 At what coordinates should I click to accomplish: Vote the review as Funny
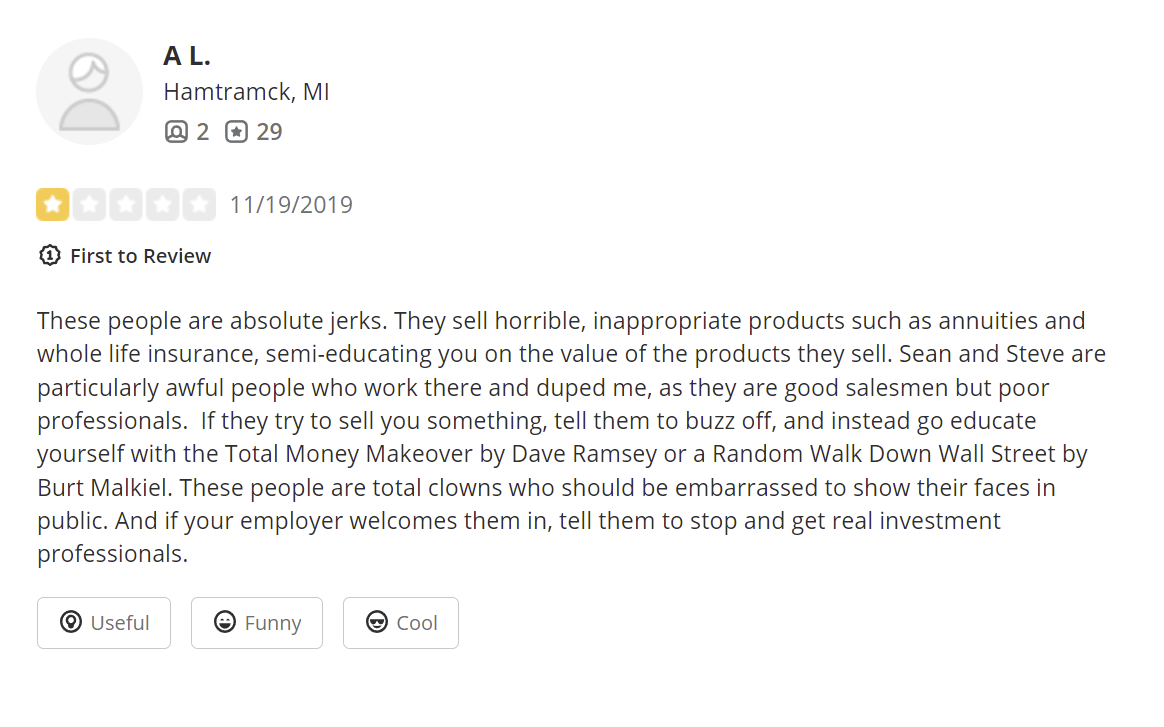pos(257,623)
